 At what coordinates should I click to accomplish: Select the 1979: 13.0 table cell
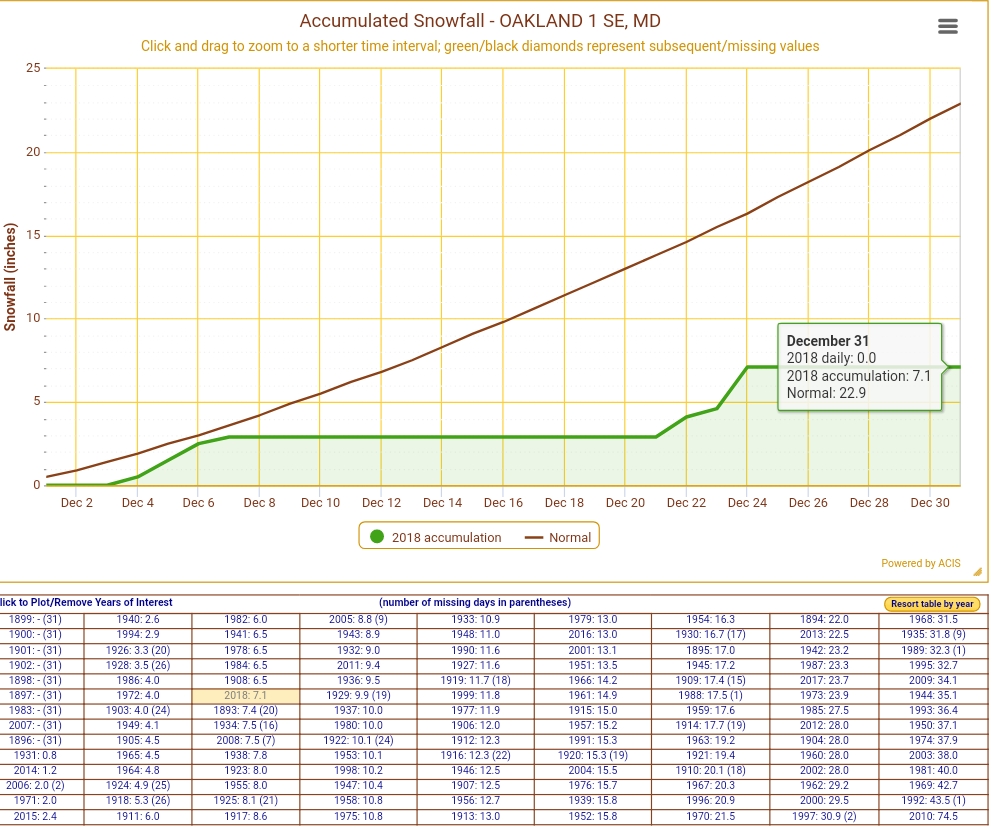coord(592,619)
